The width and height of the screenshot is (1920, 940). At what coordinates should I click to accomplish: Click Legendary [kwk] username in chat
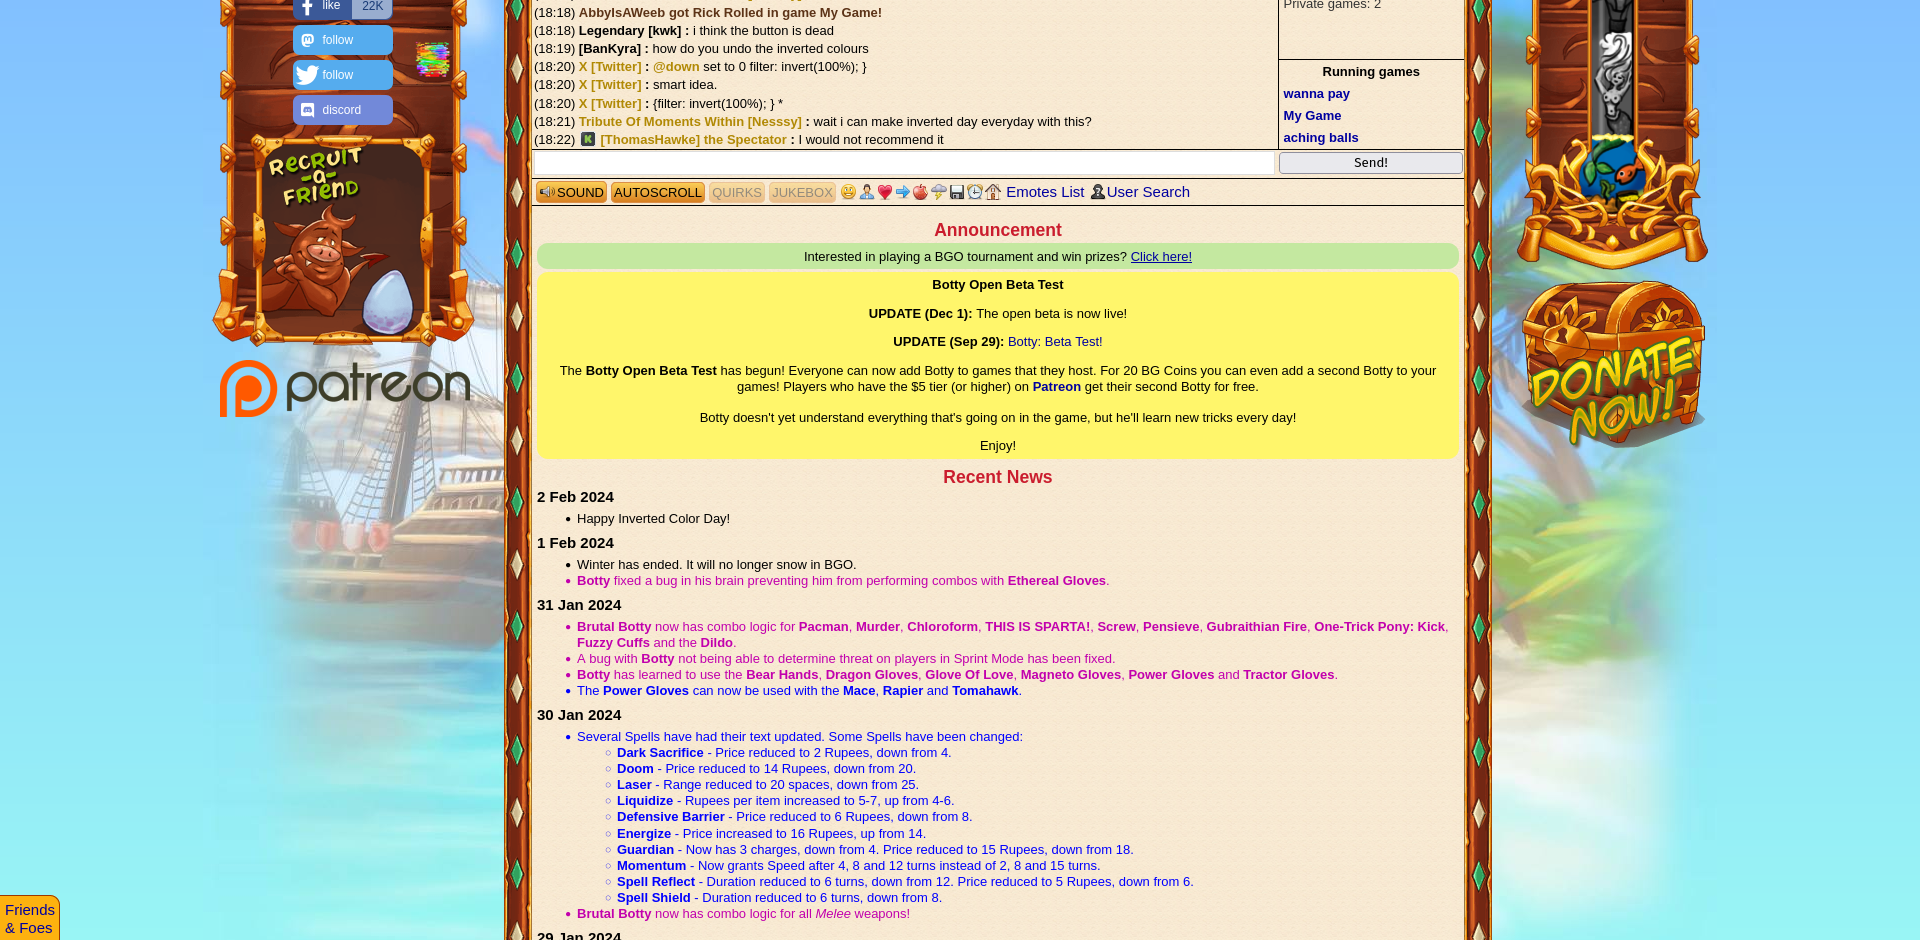630,31
